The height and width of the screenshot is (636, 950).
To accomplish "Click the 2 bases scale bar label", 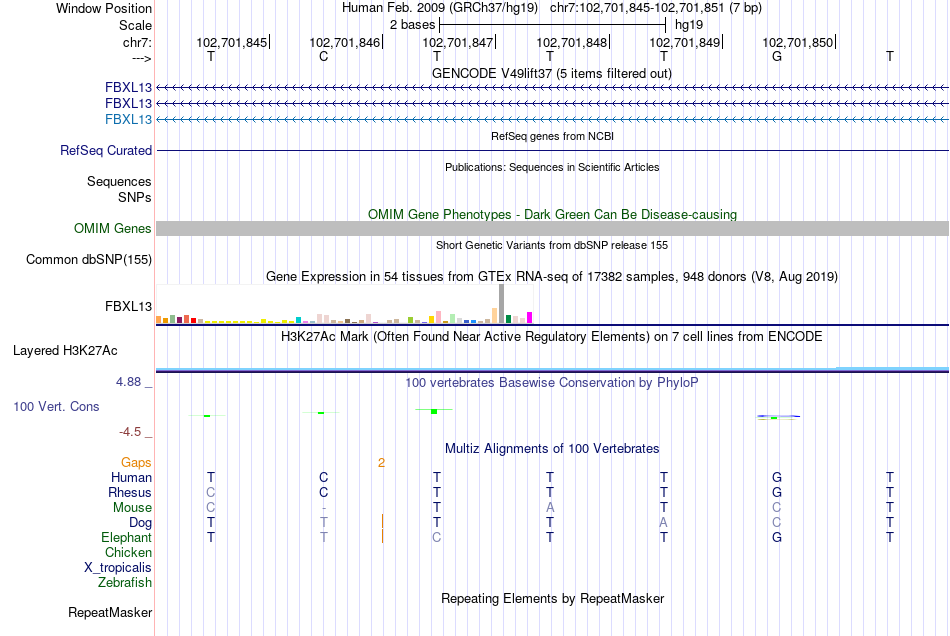I will point(412,25).
